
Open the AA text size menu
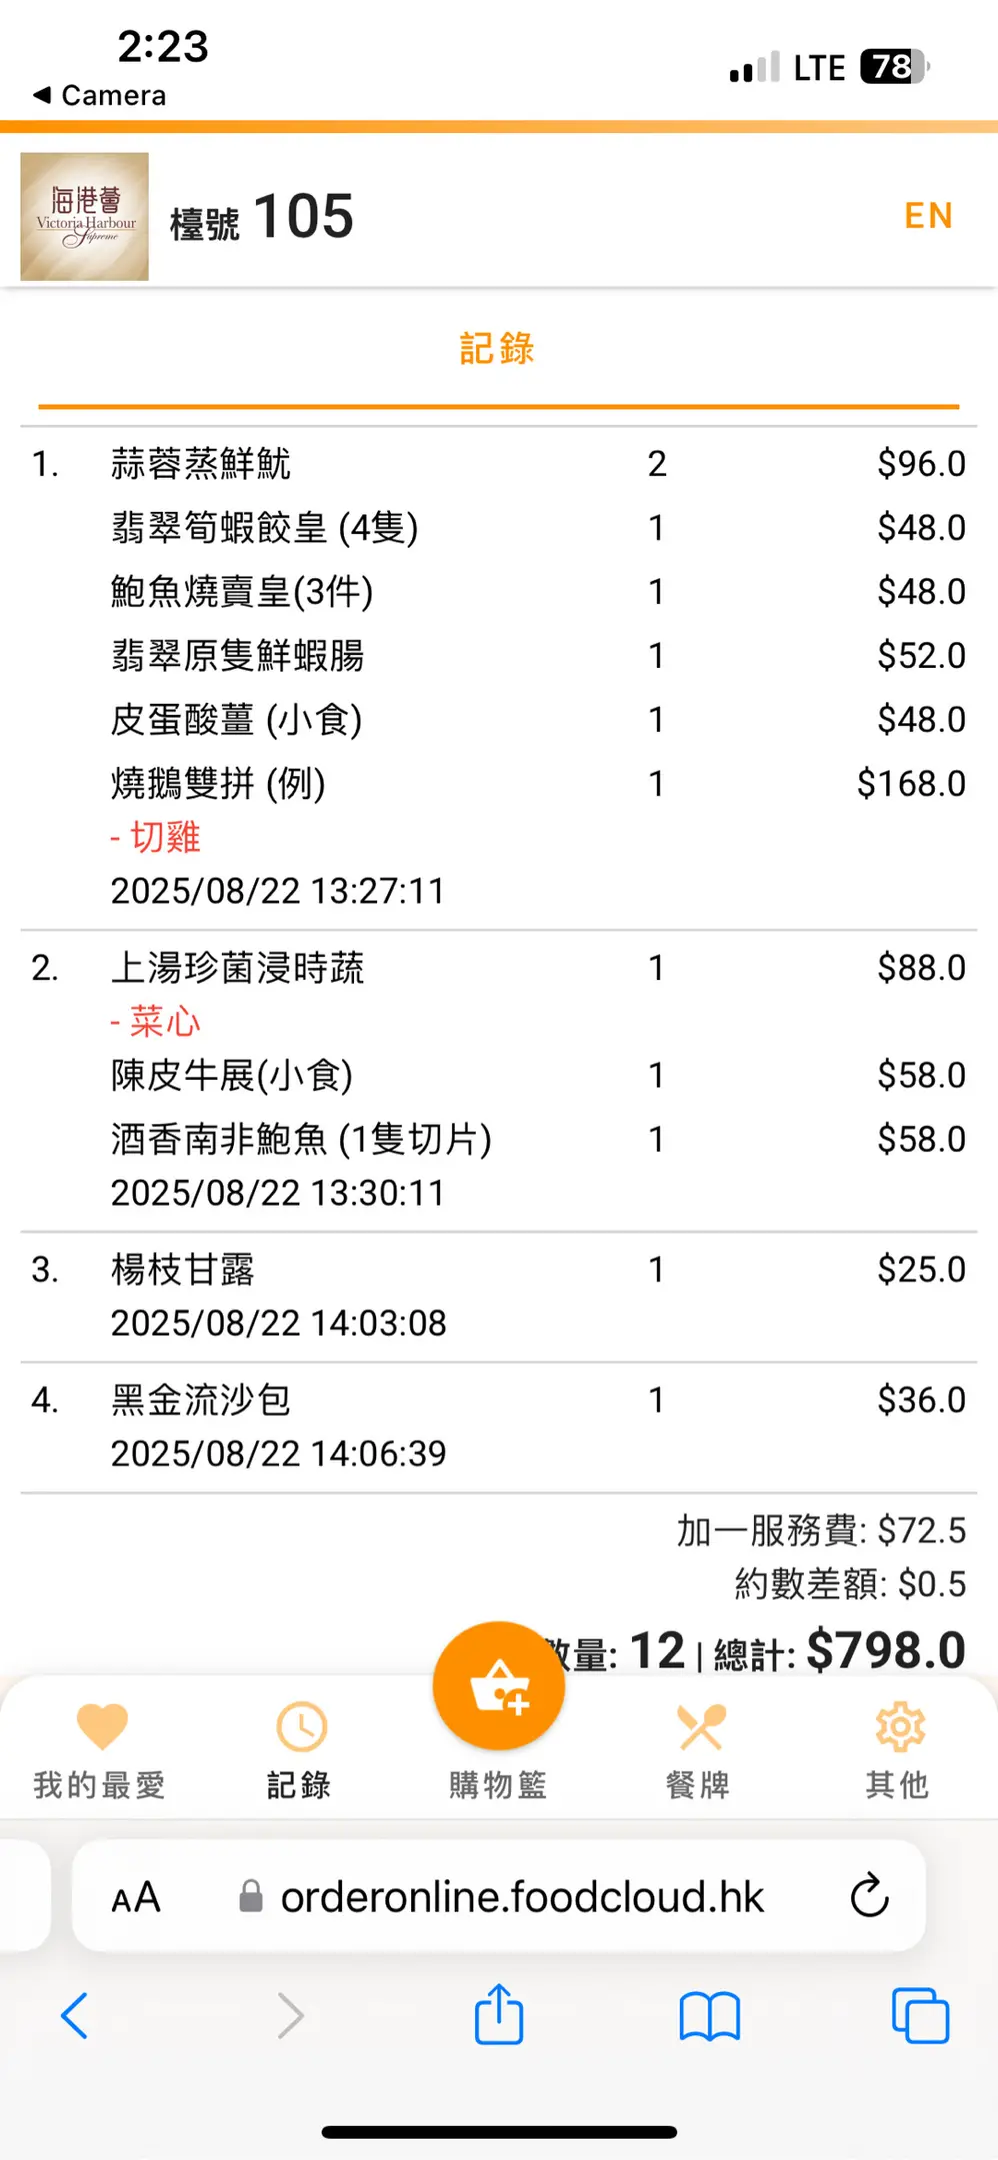click(x=136, y=1897)
